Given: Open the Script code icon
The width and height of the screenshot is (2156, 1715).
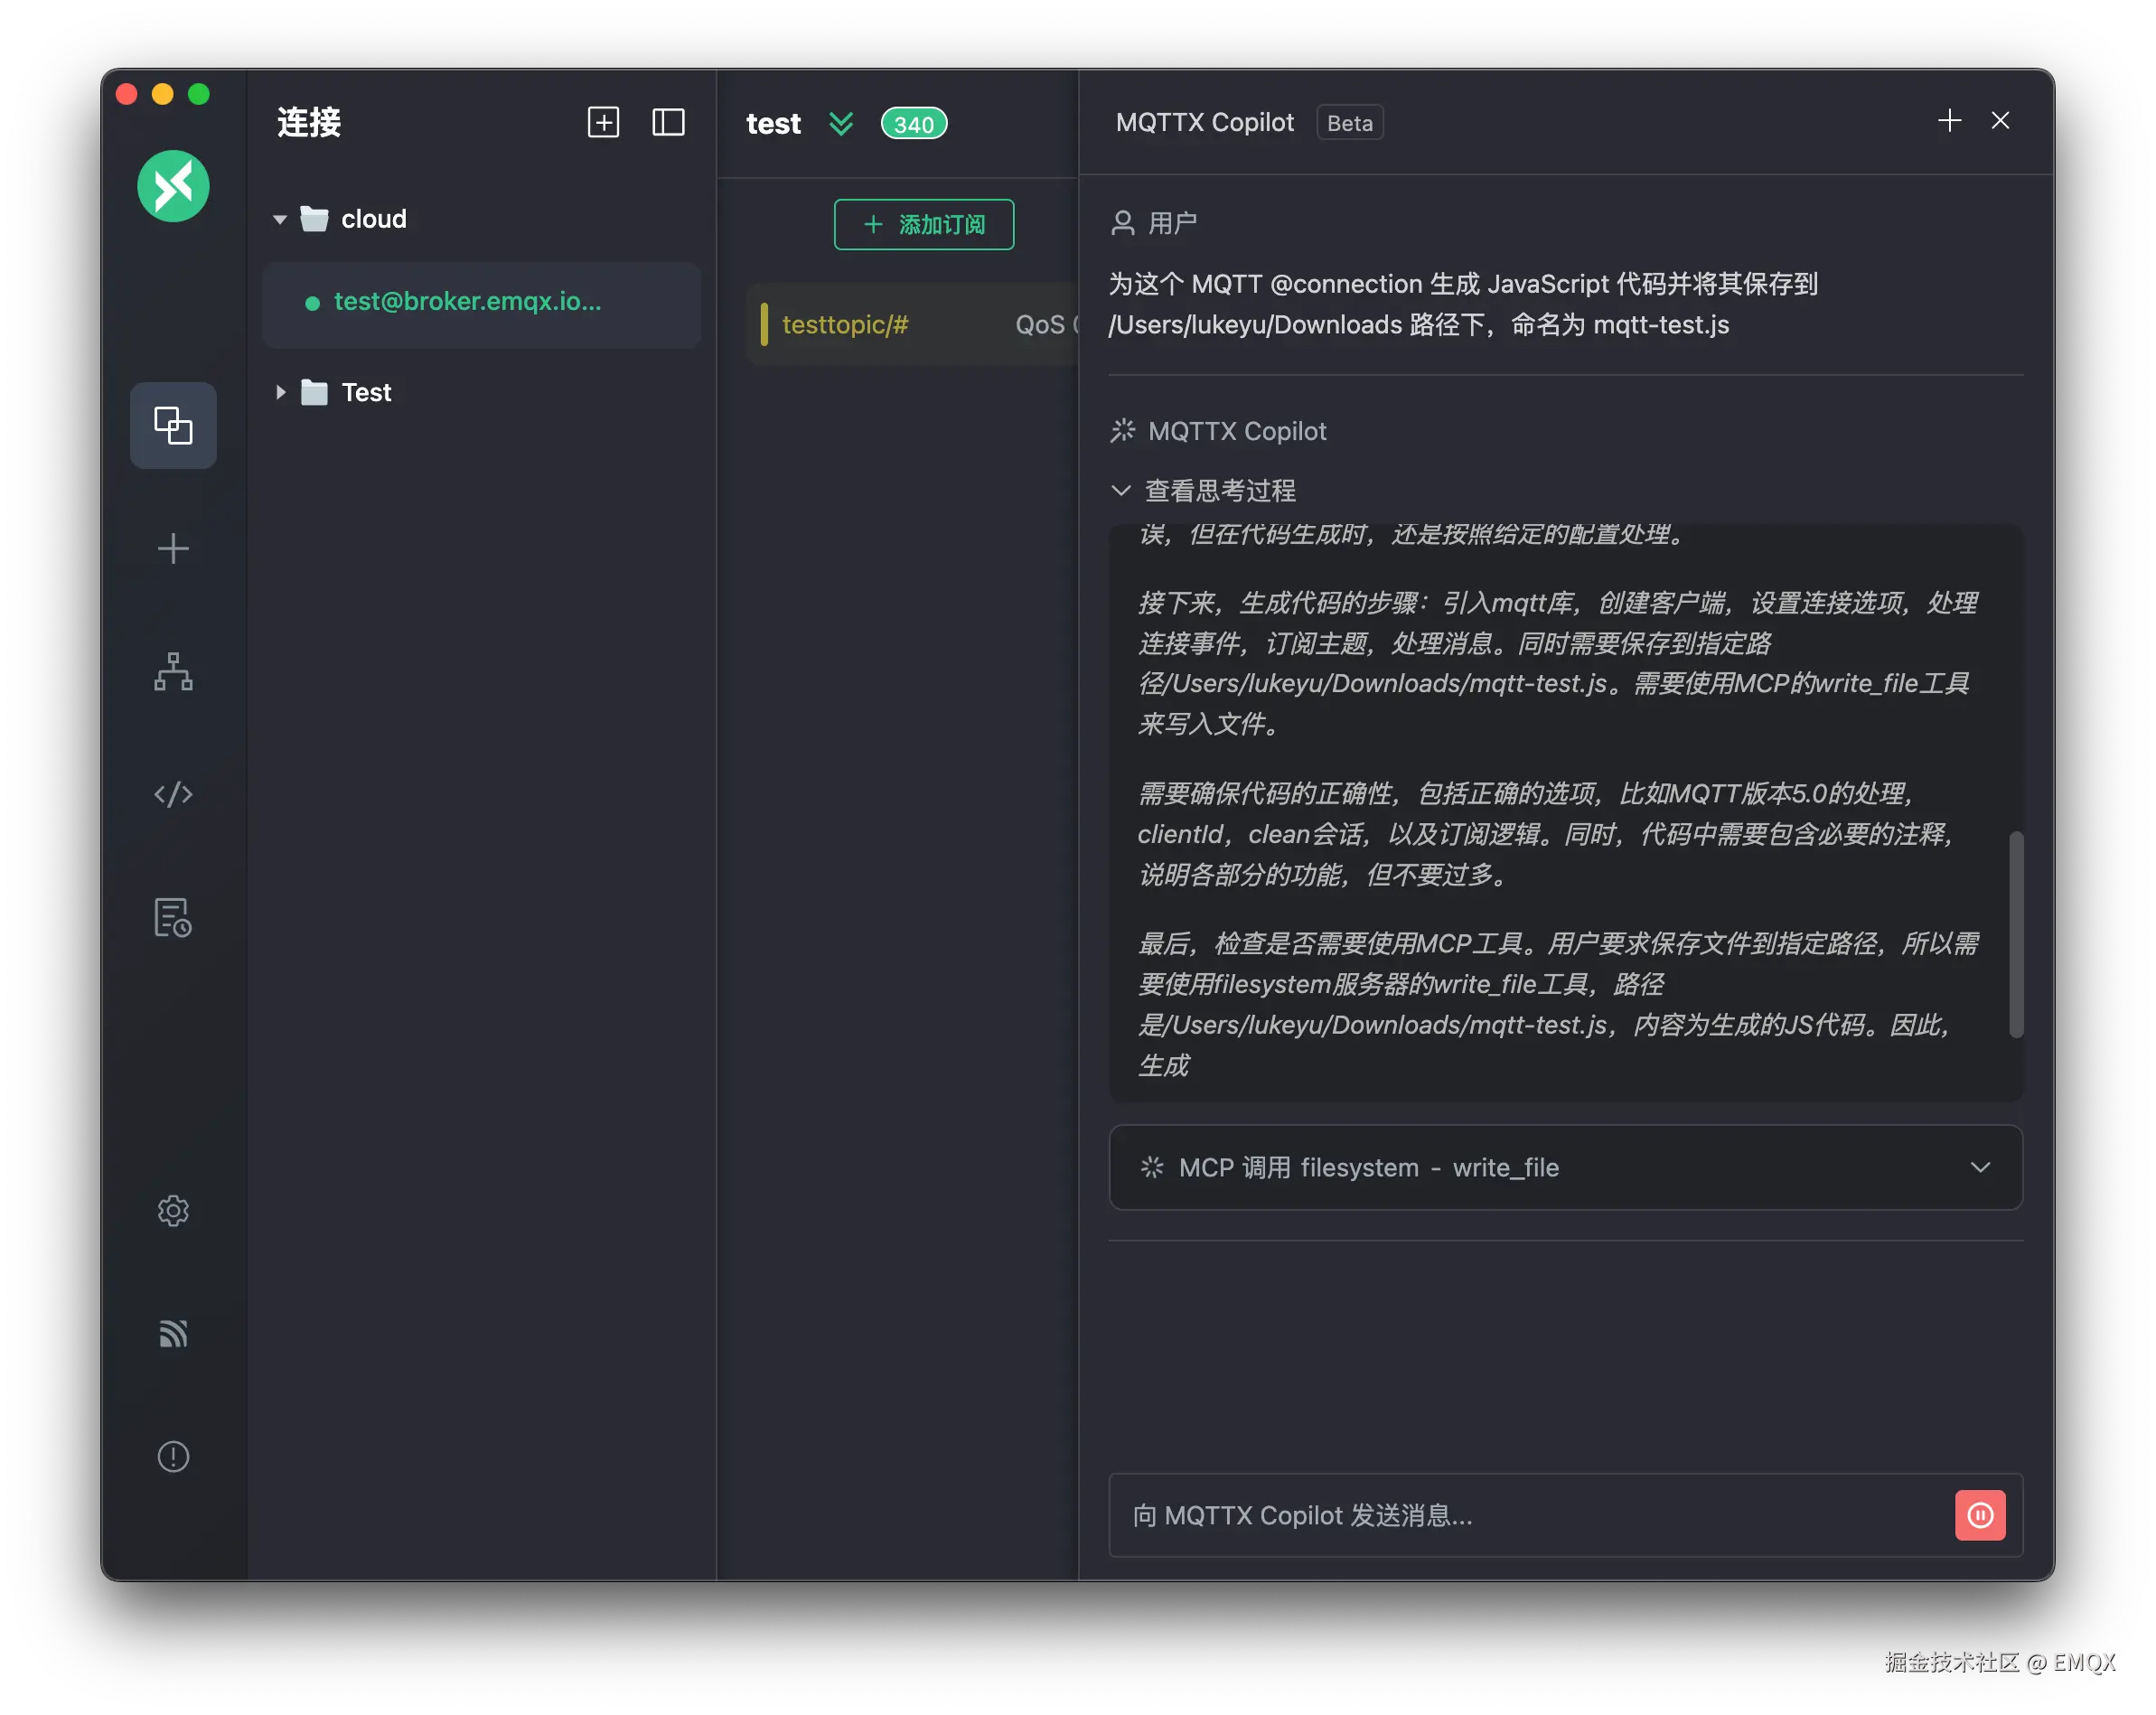Looking at the screenshot, I should [173, 795].
